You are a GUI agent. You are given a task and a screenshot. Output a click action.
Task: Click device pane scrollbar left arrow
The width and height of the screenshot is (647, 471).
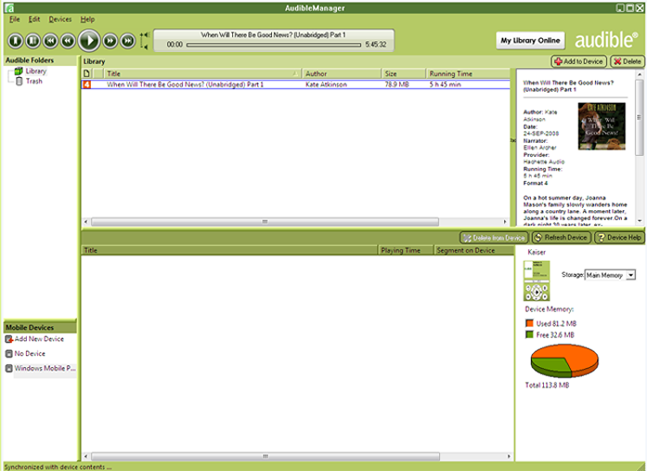pyautogui.click(x=86, y=456)
